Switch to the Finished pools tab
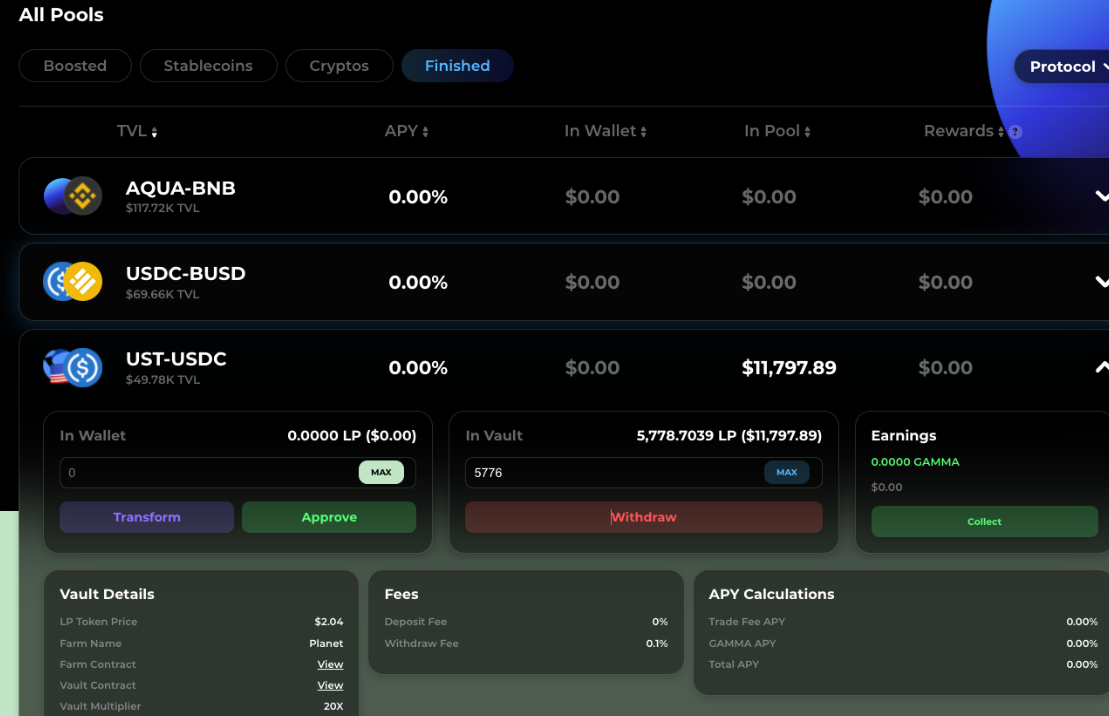This screenshot has width=1109, height=716. tap(457, 65)
